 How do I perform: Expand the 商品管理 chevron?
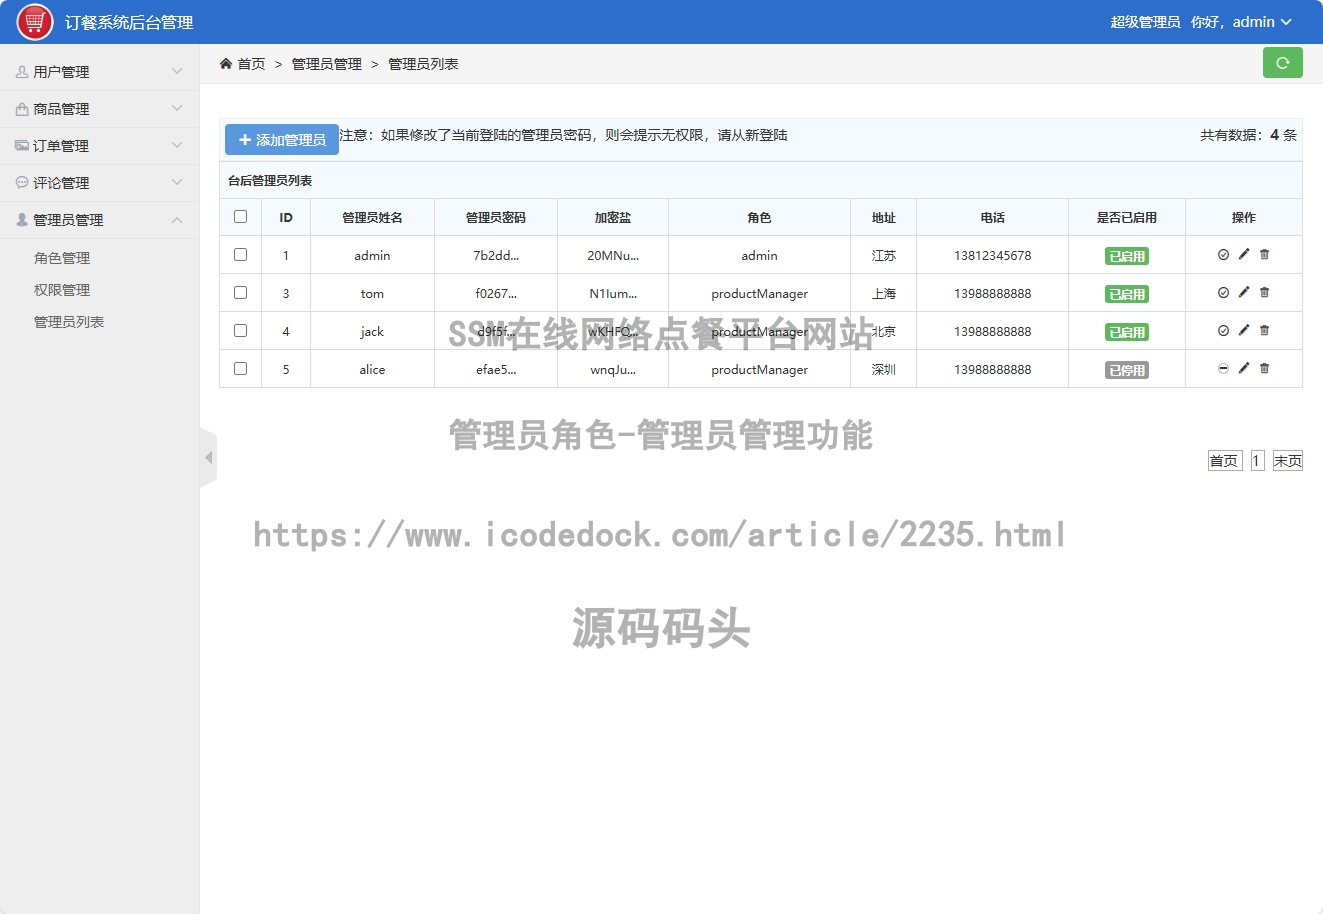(177, 109)
